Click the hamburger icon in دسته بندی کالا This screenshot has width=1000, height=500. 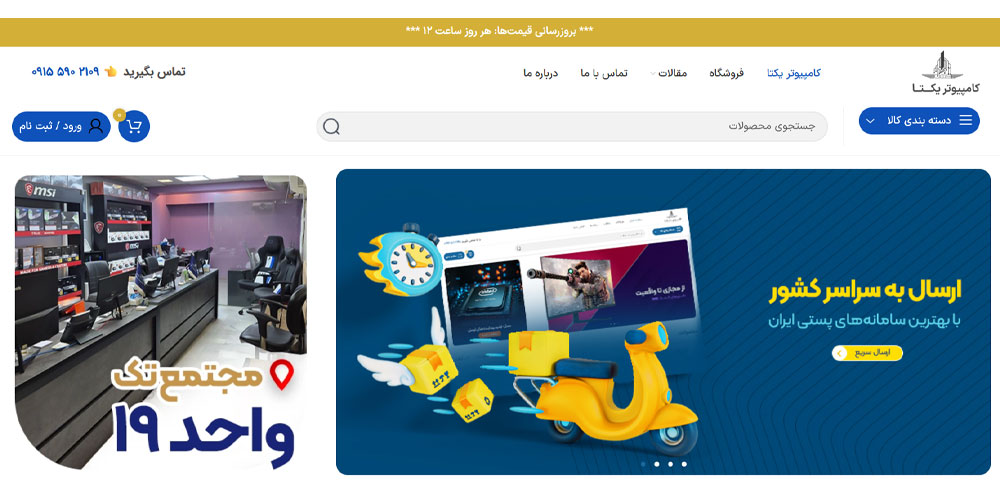[966, 121]
